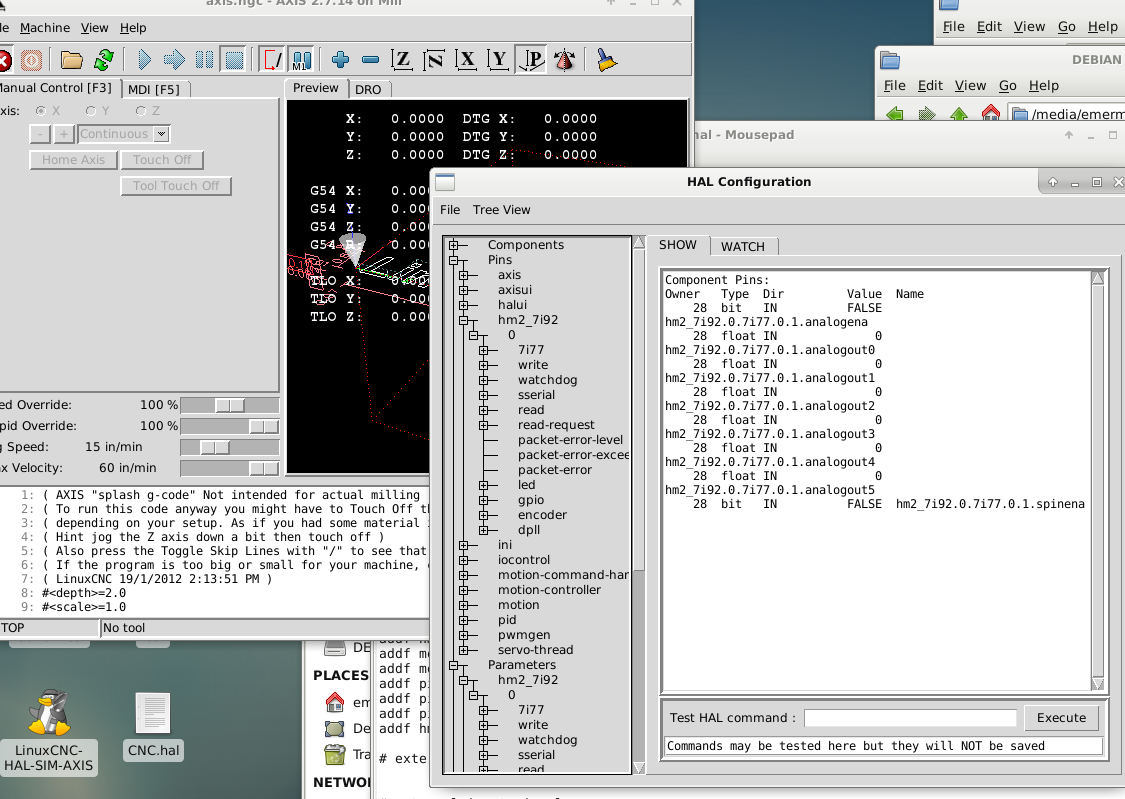This screenshot has width=1125, height=799.
Task: Select the Z axis radio button
Action: click(141, 110)
